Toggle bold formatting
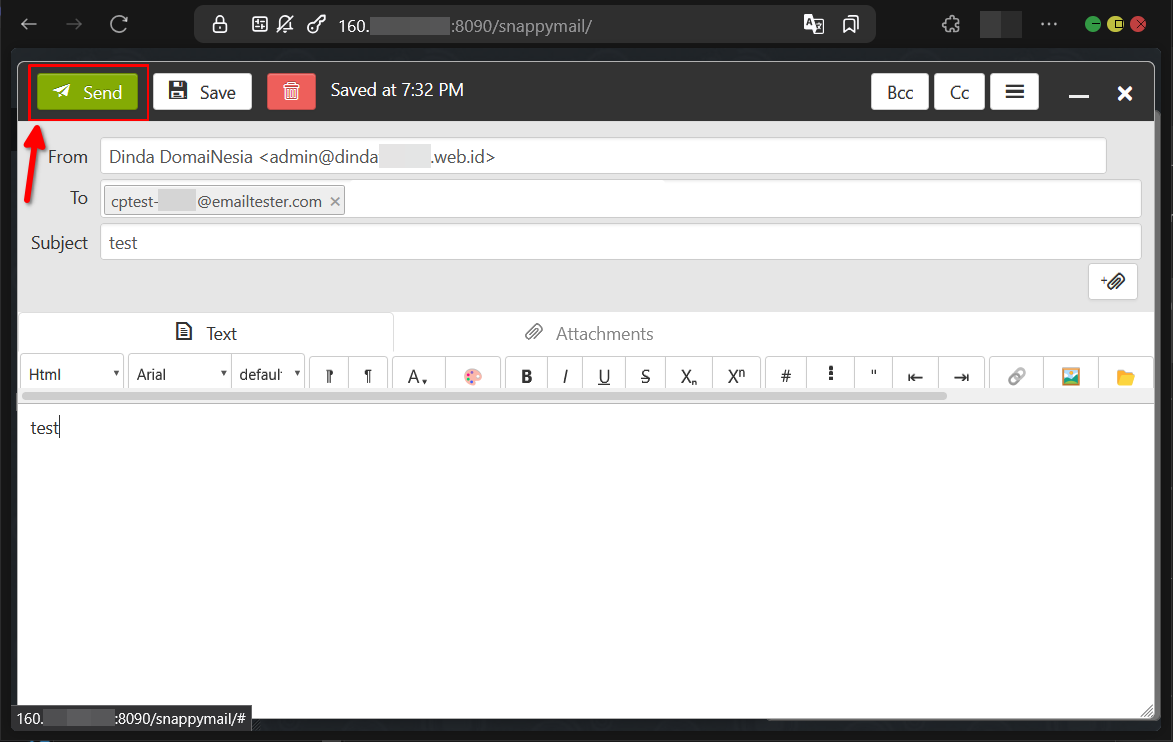Screen dimensions: 1173x742 point(527,375)
